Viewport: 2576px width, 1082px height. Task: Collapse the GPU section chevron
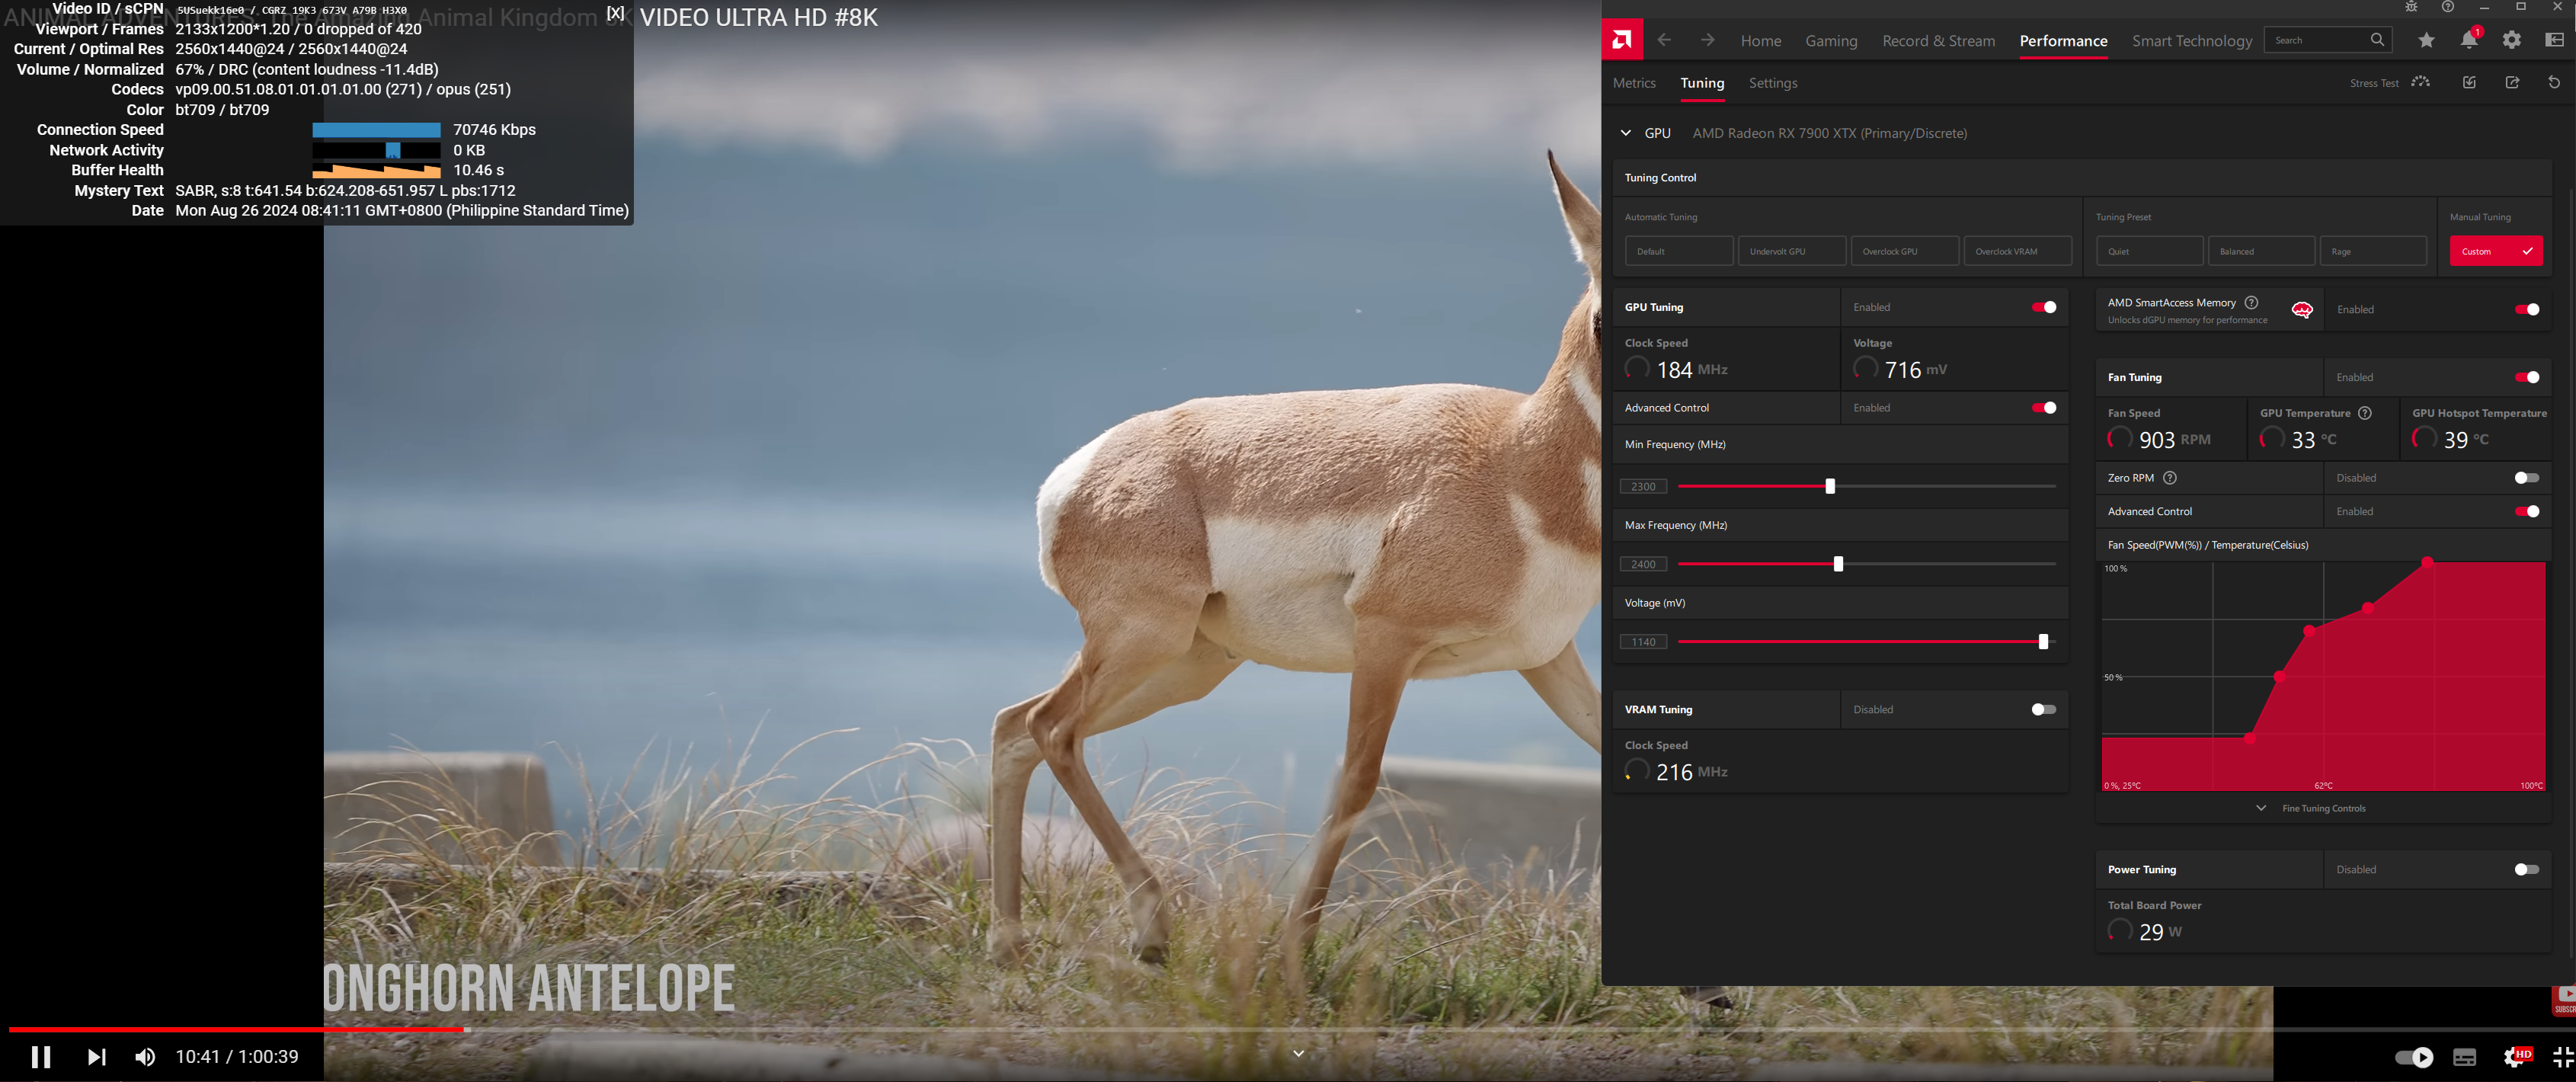(1626, 133)
